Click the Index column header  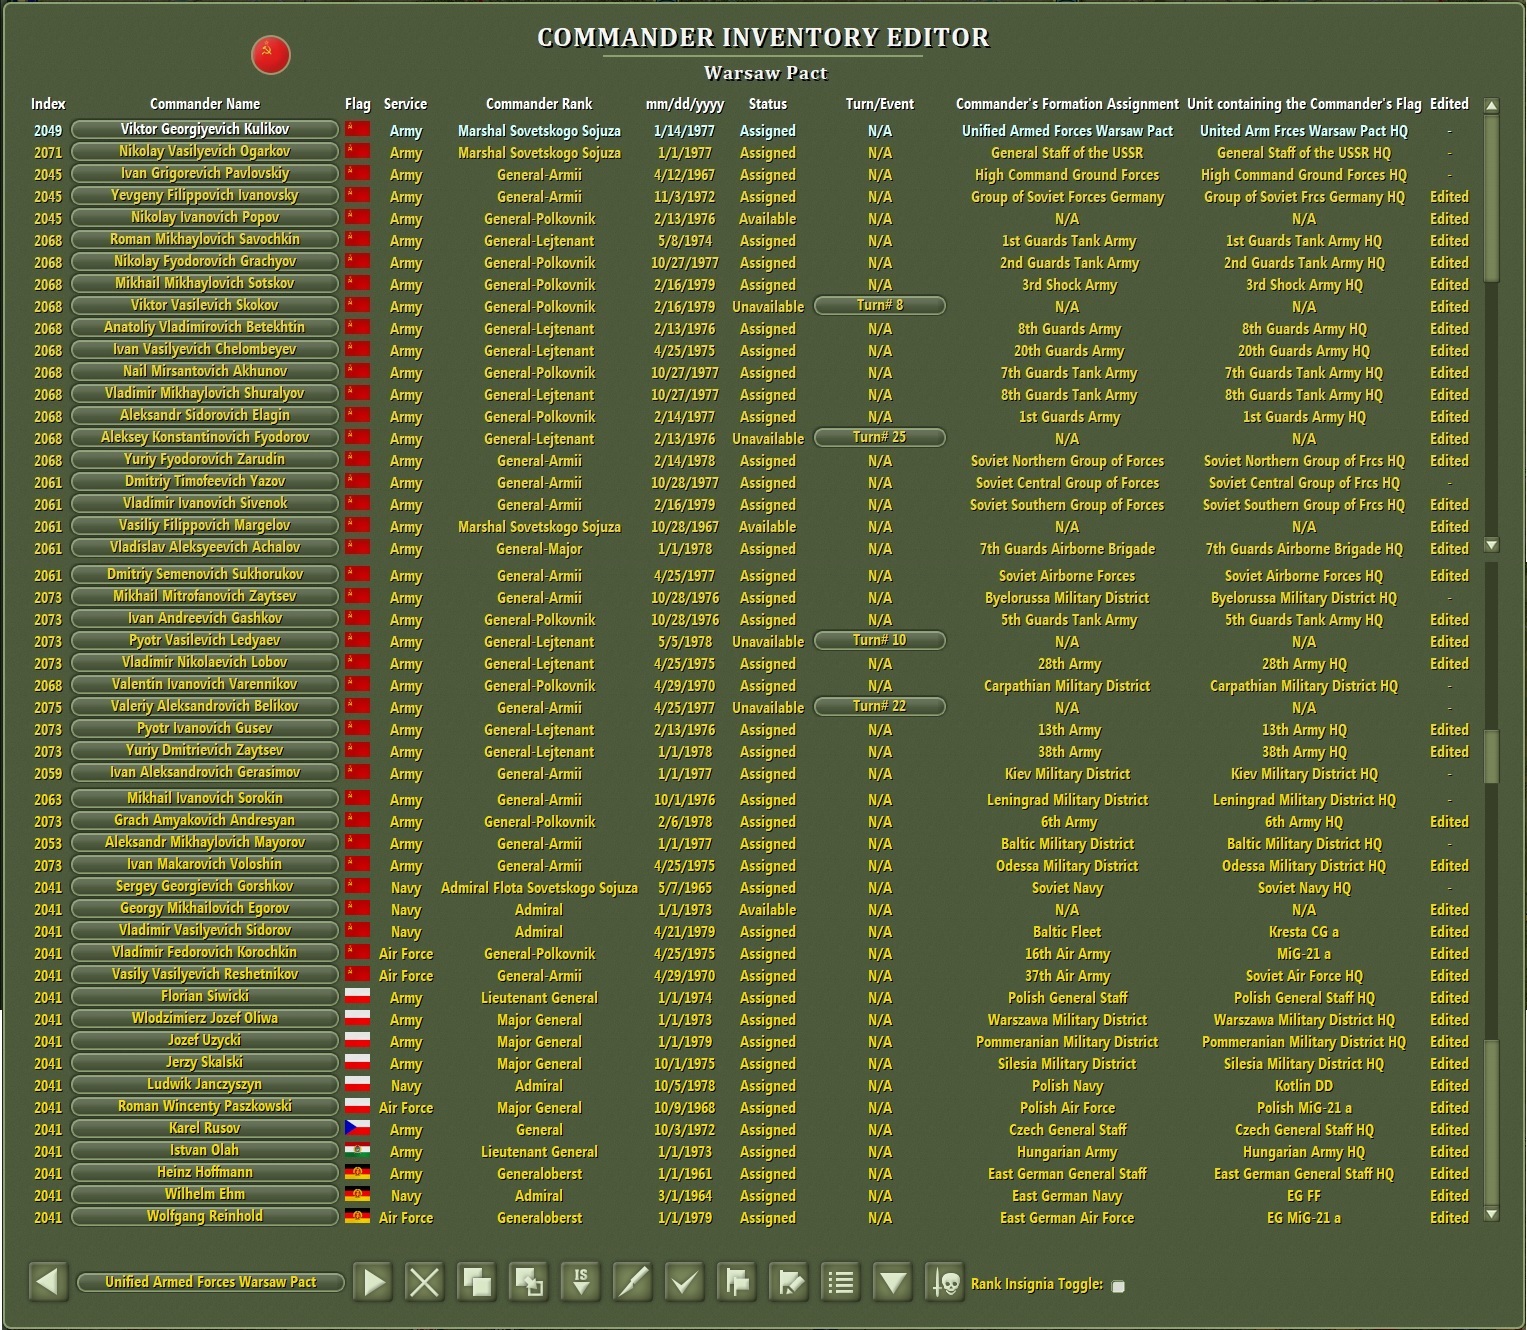point(48,104)
